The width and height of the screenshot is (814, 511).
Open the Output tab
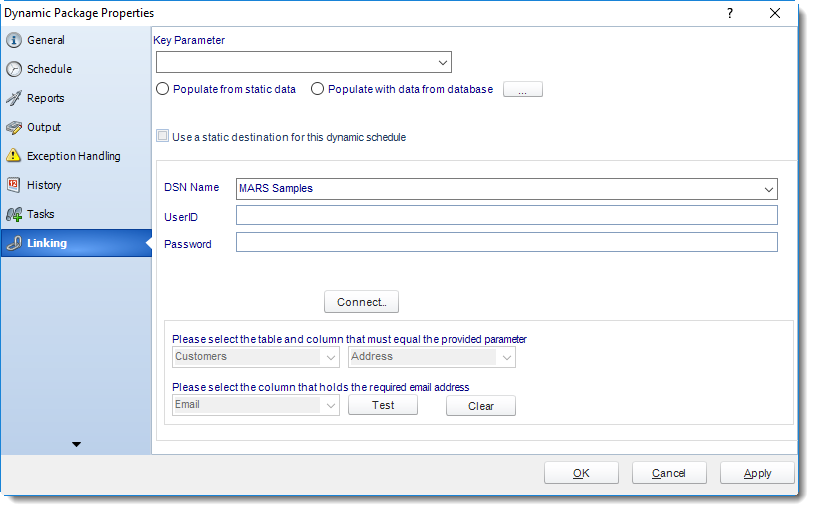click(x=76, y=127)
